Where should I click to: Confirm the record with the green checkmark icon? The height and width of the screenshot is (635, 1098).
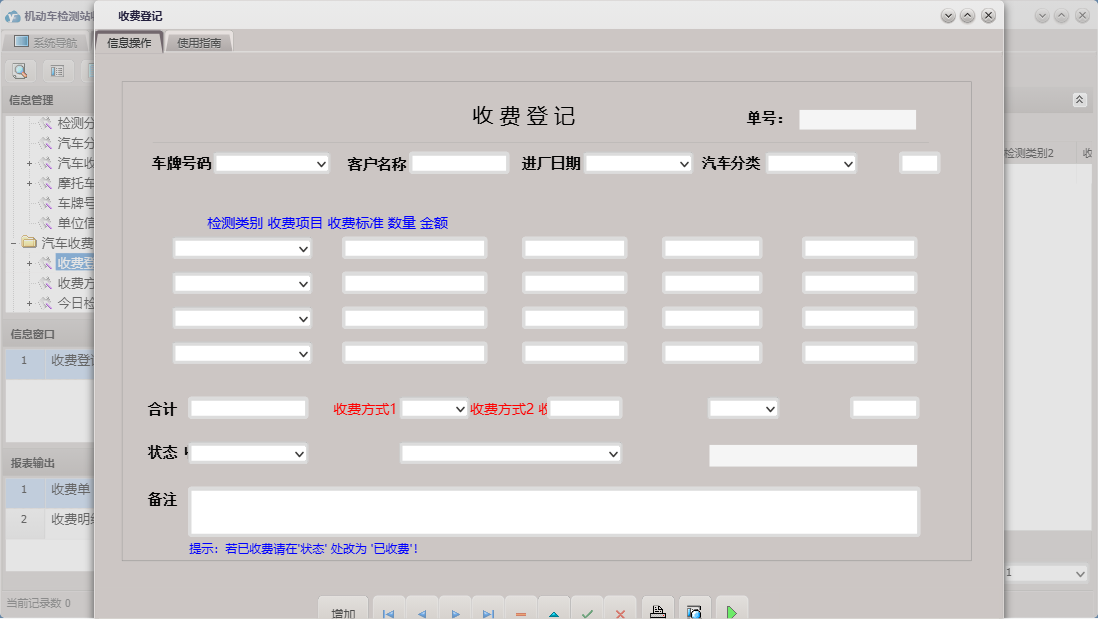(587, 612)
